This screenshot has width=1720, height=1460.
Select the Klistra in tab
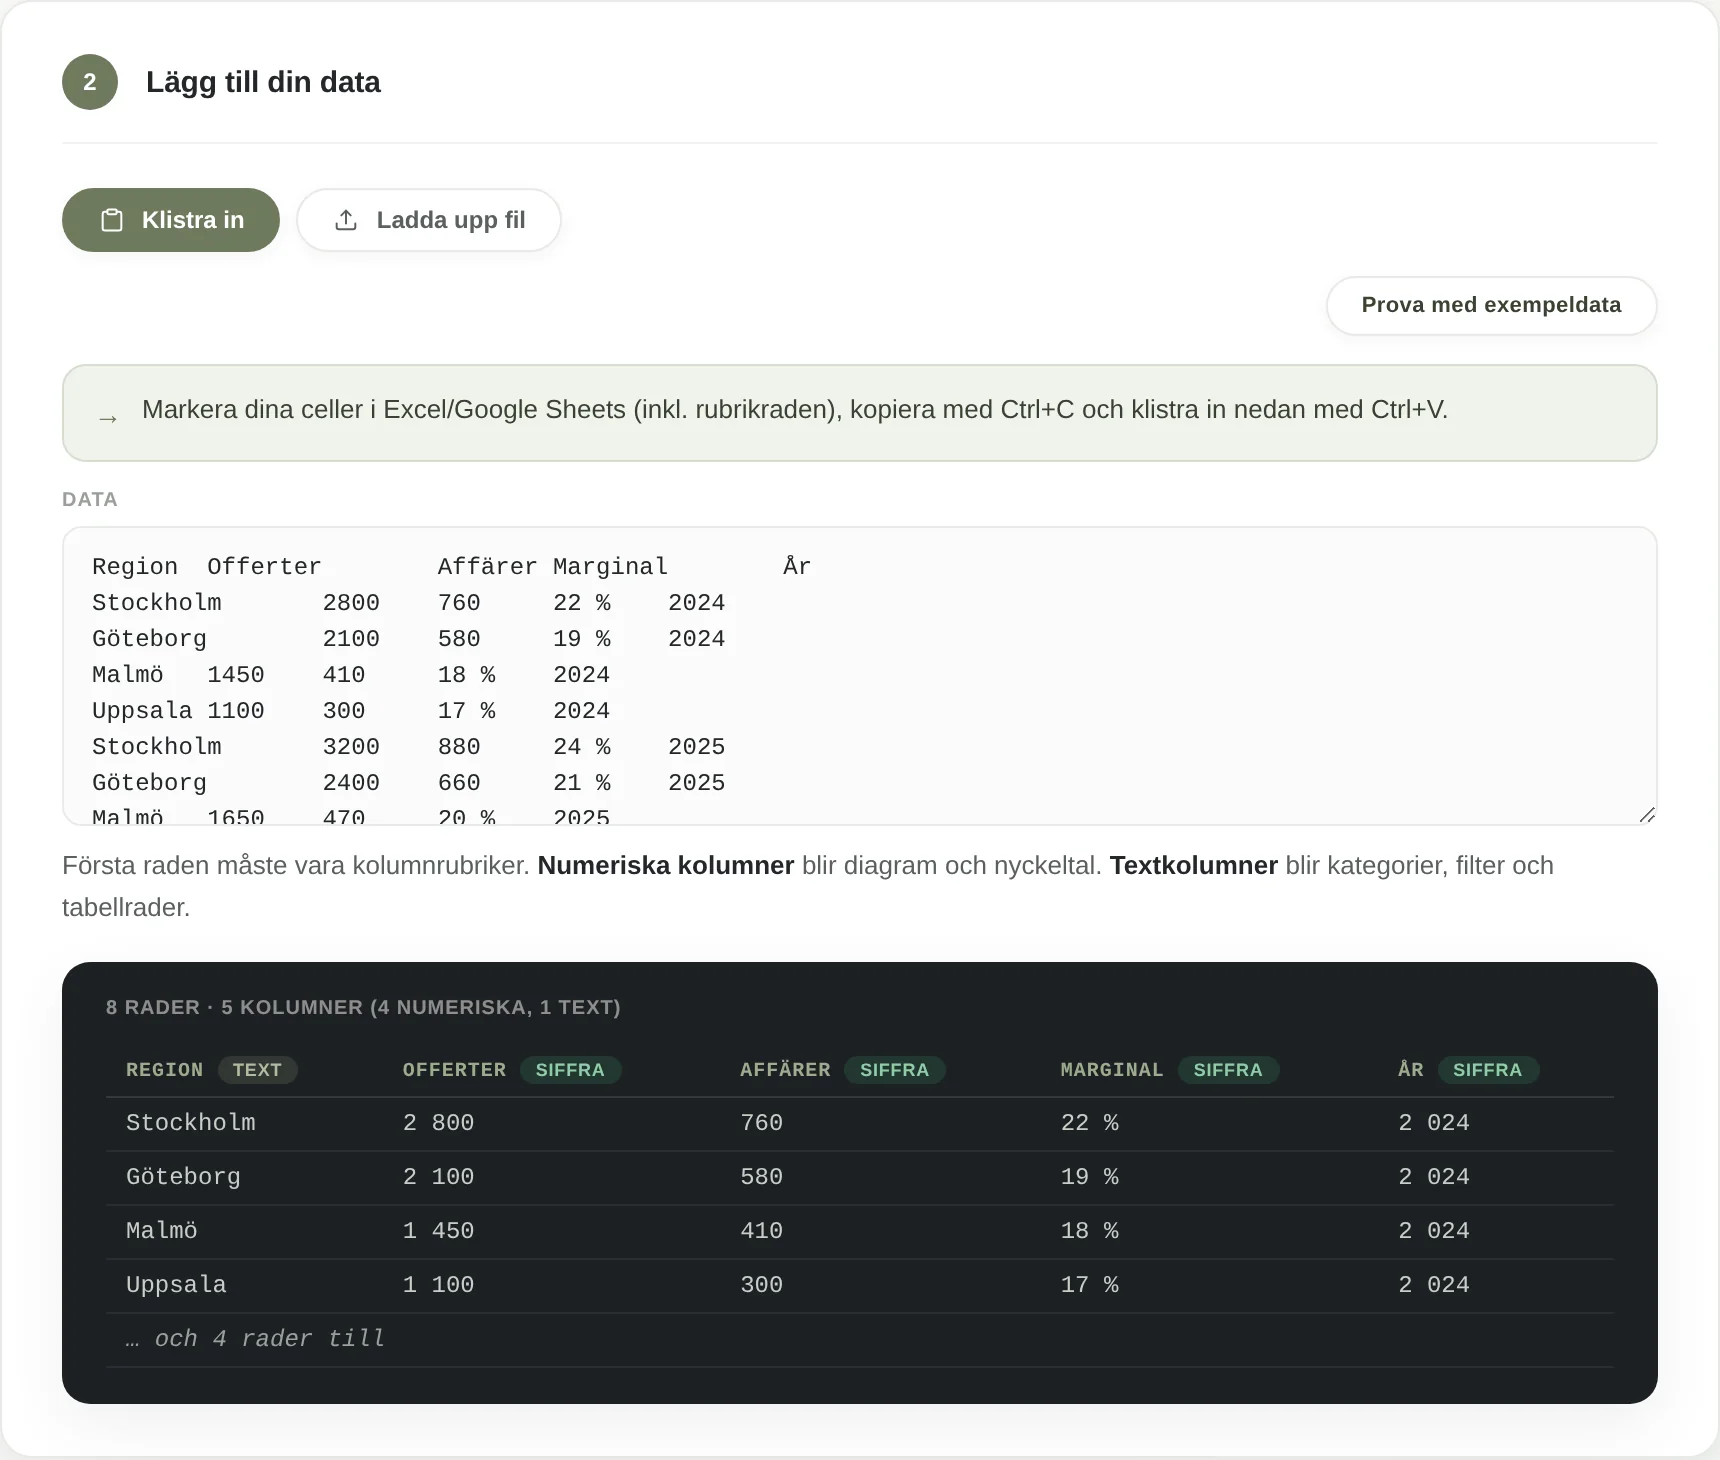tap(171, 220)
